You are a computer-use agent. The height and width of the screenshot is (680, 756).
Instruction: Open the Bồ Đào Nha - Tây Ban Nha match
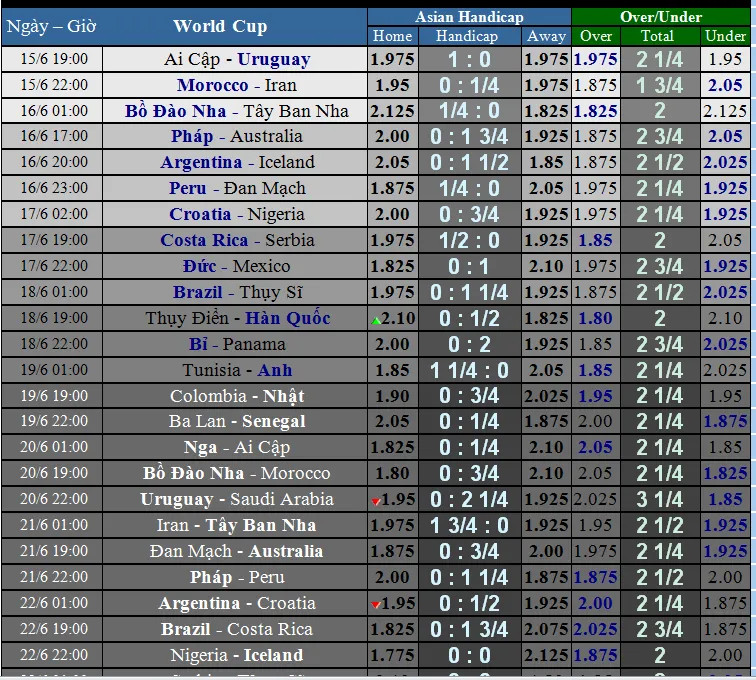(x=237, y=111)
